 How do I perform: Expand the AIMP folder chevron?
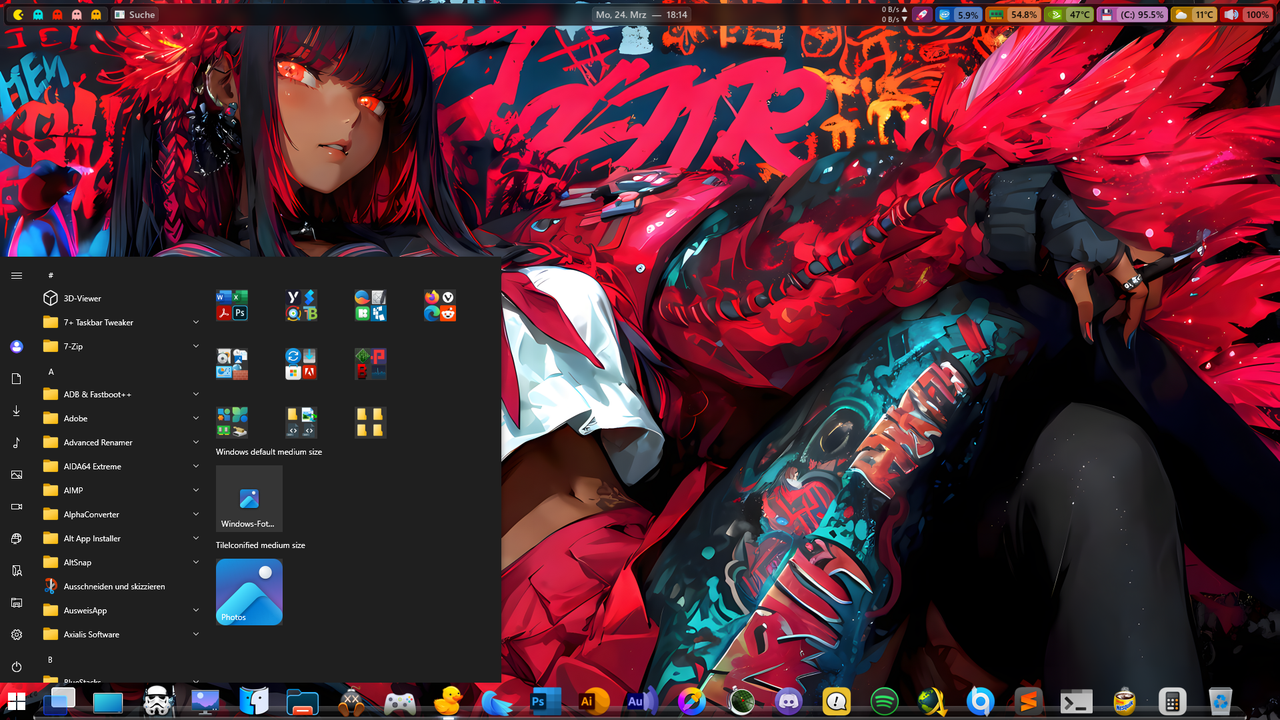pyautogui.click(x=196, y=490)
